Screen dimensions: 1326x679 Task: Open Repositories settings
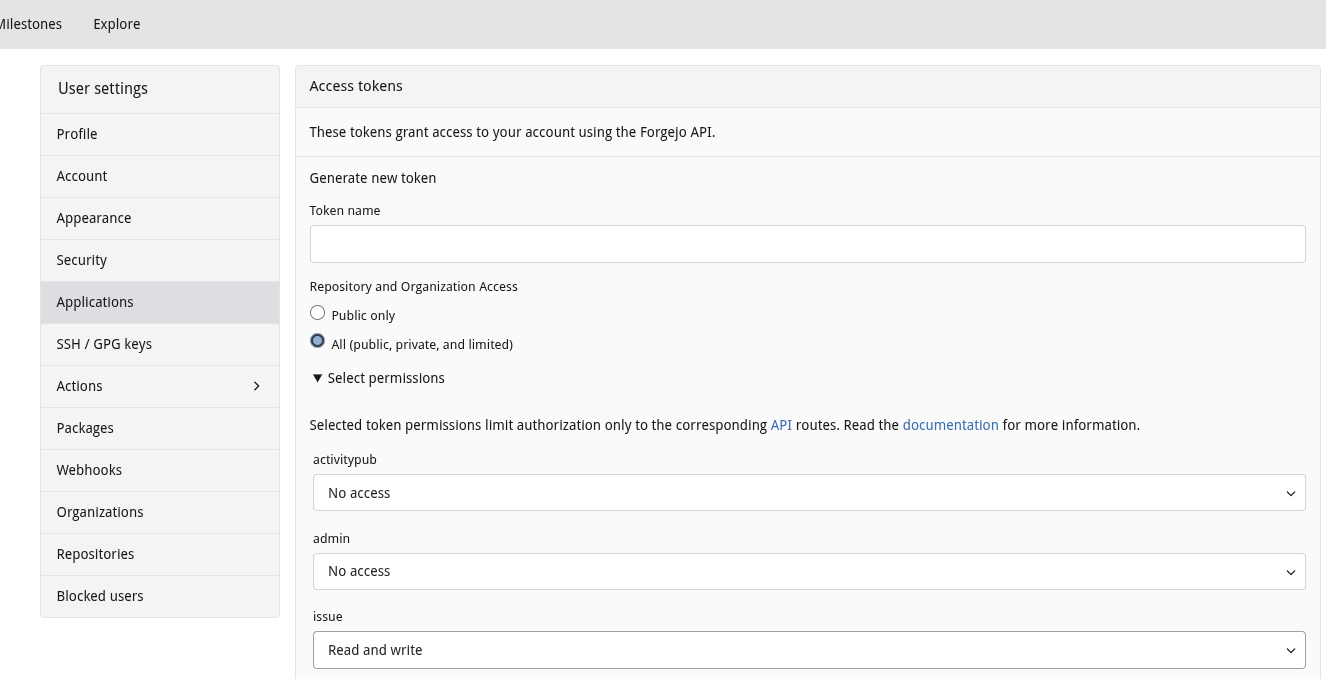95,554
